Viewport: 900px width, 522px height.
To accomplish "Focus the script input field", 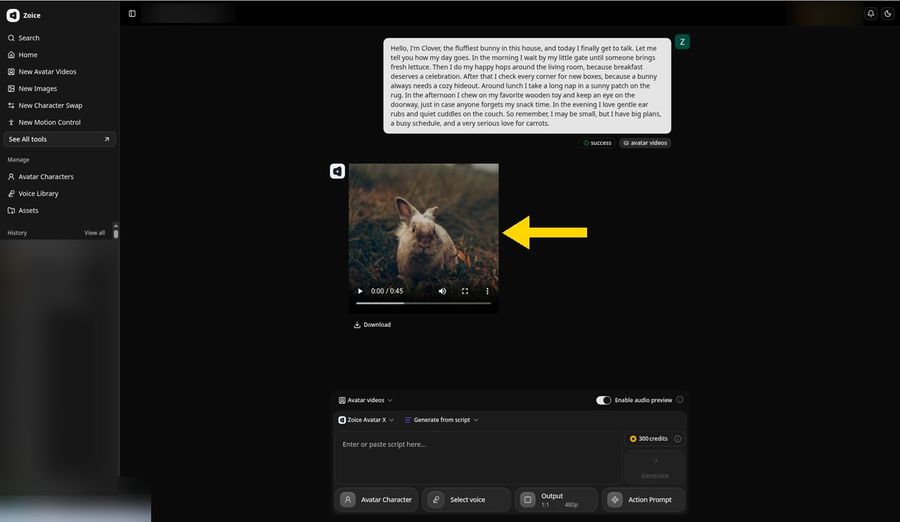I will [x=478, y=458].
